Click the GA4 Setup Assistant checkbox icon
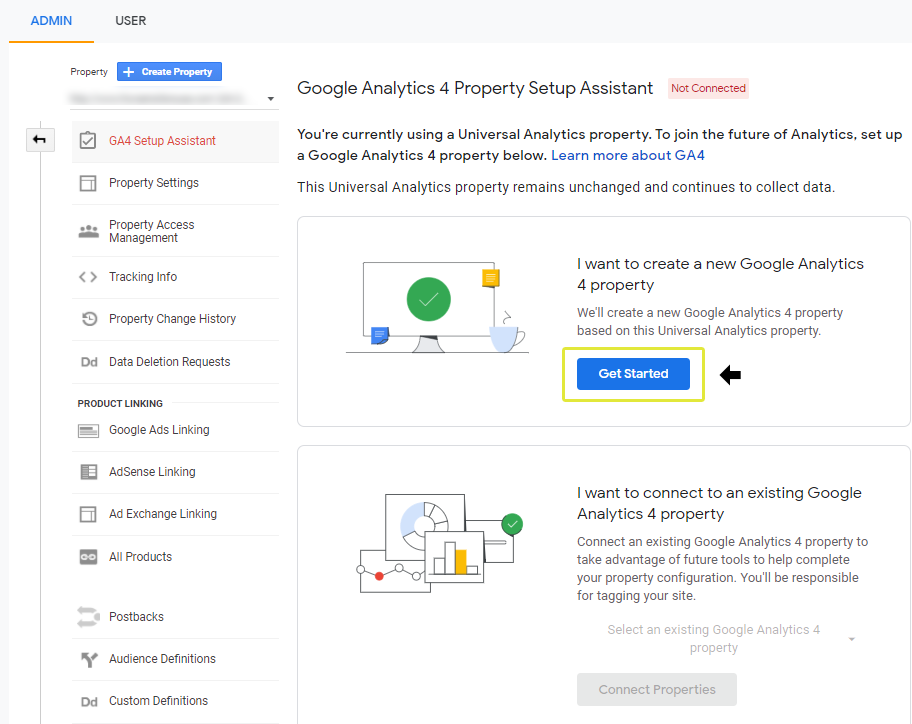Image resolution: width=912 pixels, height=724 pixels. coord(88,140)
